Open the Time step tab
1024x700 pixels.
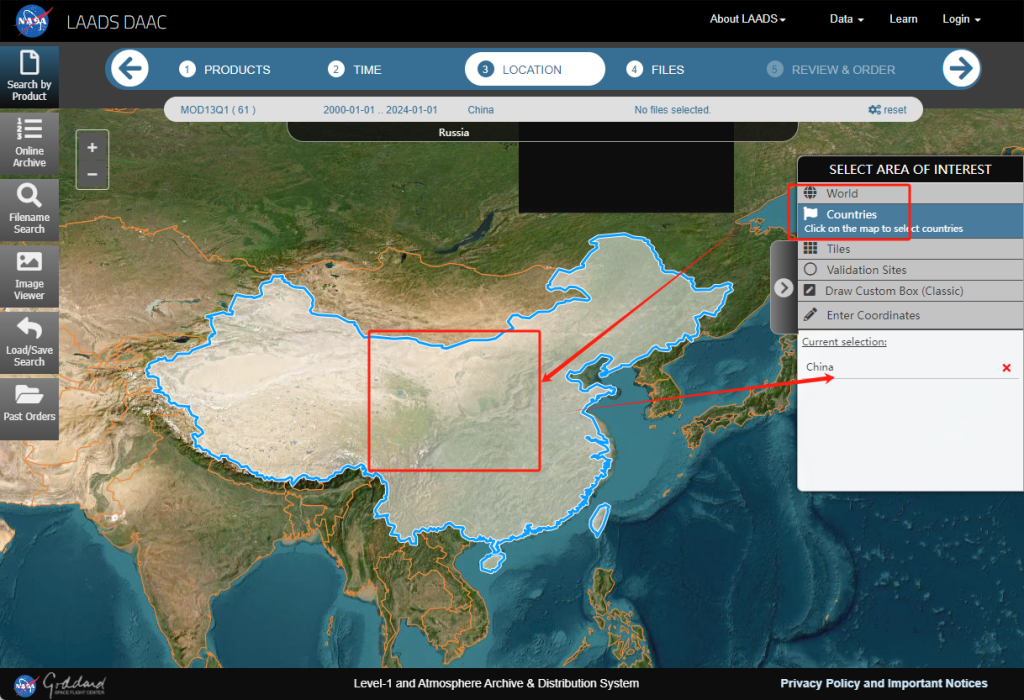pos(355,69)
